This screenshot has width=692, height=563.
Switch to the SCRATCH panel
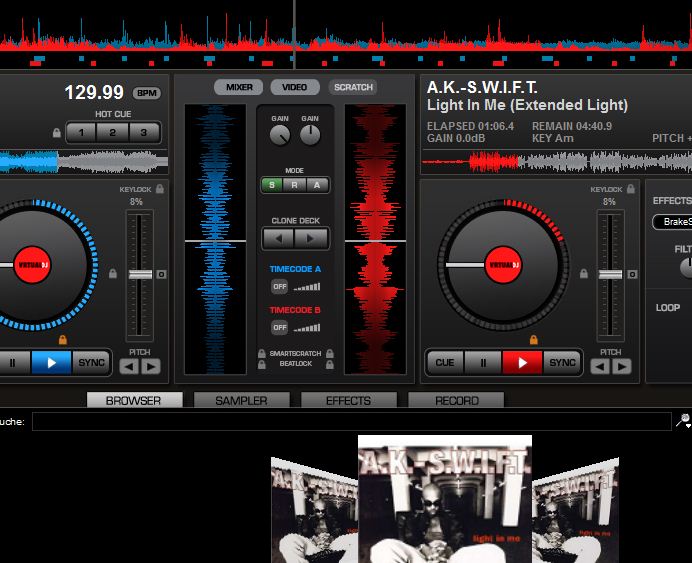pyautogui.click(x=353, y=87)
